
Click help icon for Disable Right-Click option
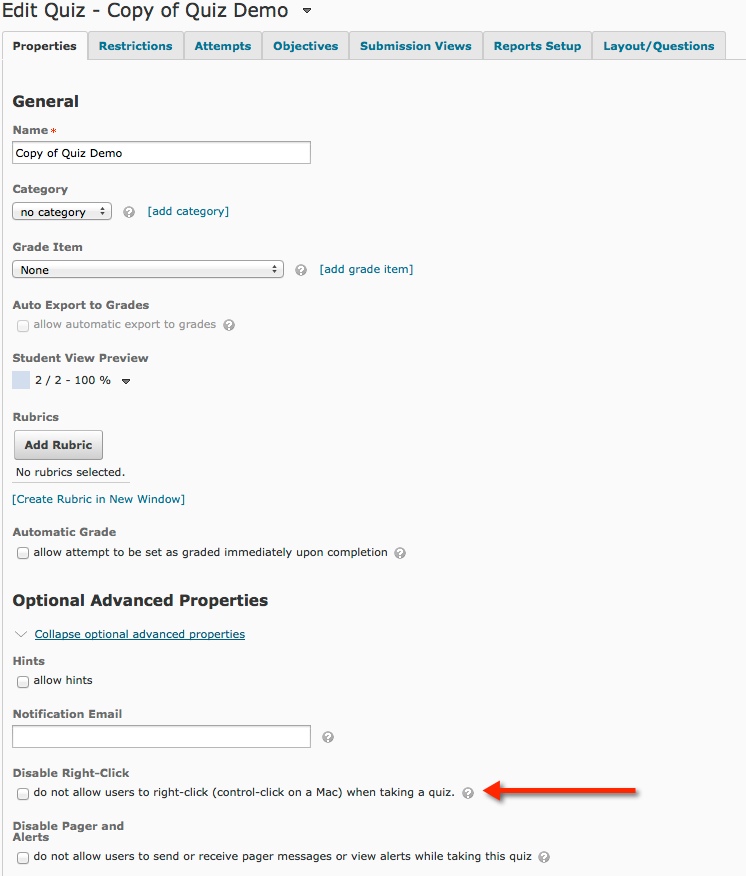(468, 793)
